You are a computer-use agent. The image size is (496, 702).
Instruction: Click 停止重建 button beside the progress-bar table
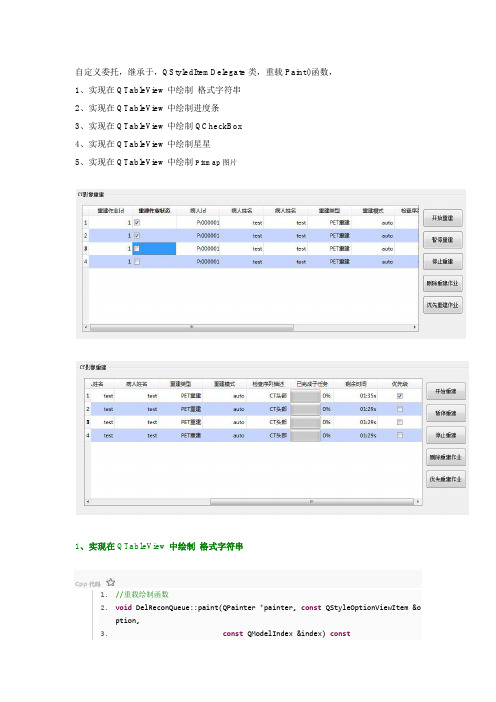coord(446,435)
